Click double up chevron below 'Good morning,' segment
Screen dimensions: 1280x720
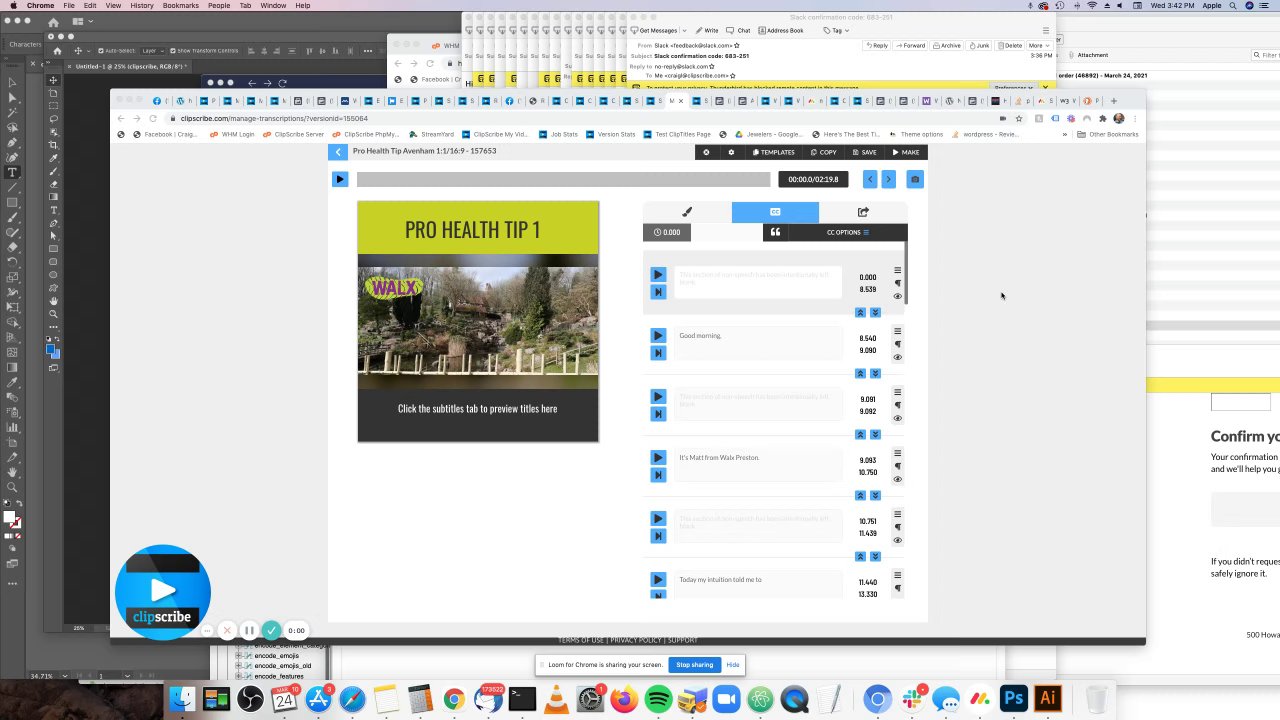tap(860, 374)
